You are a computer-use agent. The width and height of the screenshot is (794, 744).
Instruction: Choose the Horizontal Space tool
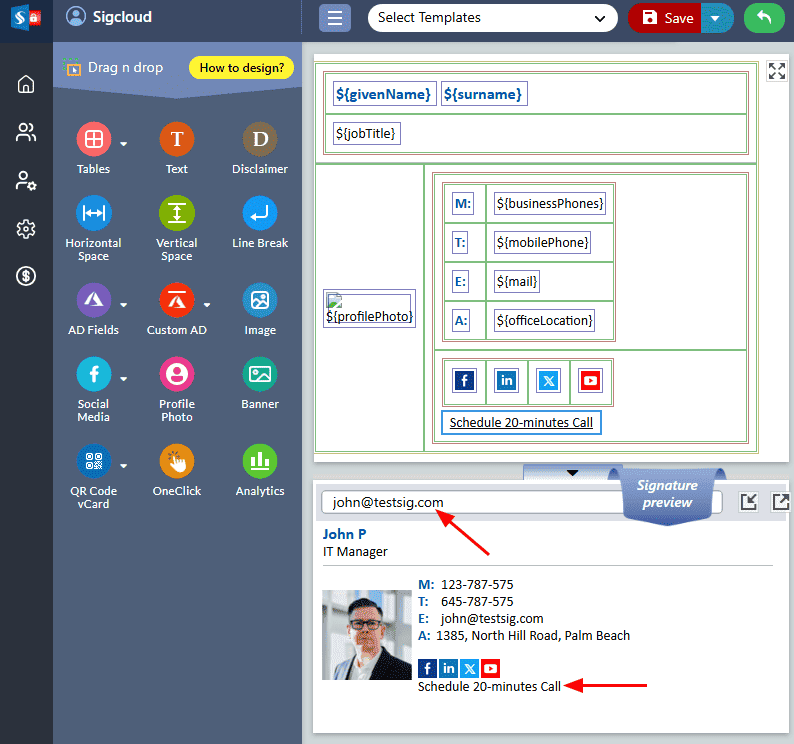[93, 213]
